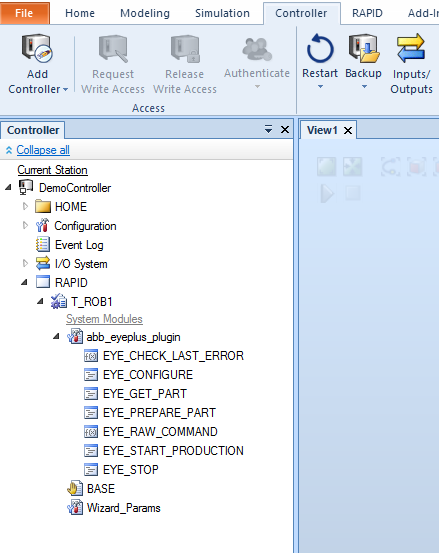The height and width of the screenshot is (553, 439).
Task: Select the EYE_CONFIGURE routine
Action: (x=148, y=375)
